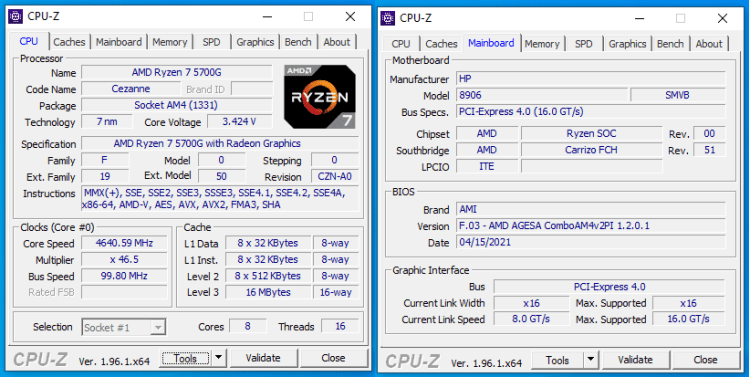Maximize the right CPU-Z window
Screen dimensions: 750x377
click(680, 18)
